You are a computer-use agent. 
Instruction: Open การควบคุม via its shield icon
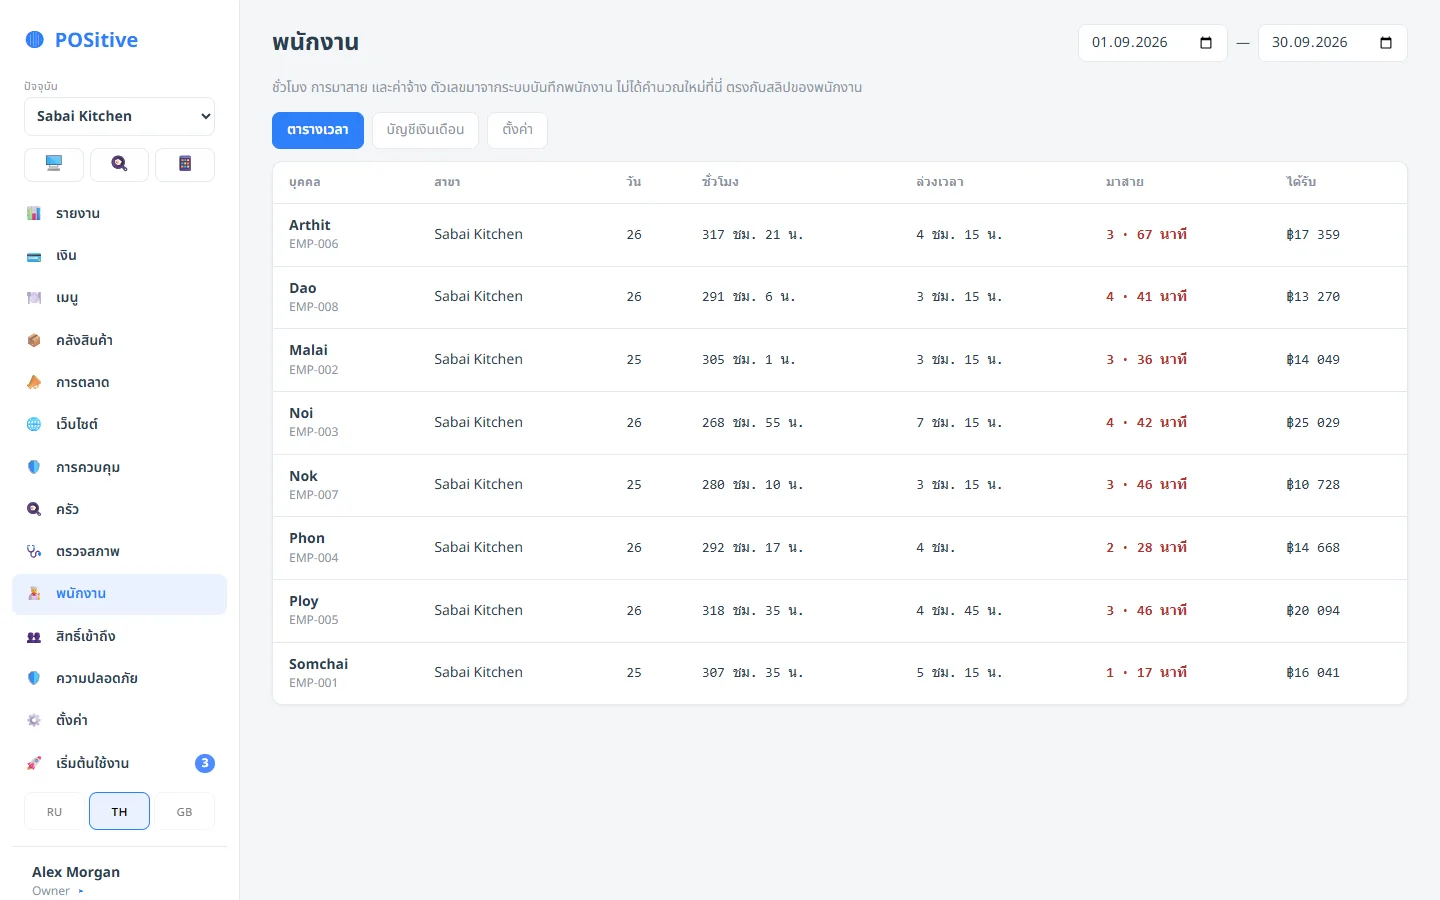tap(34, 467)
